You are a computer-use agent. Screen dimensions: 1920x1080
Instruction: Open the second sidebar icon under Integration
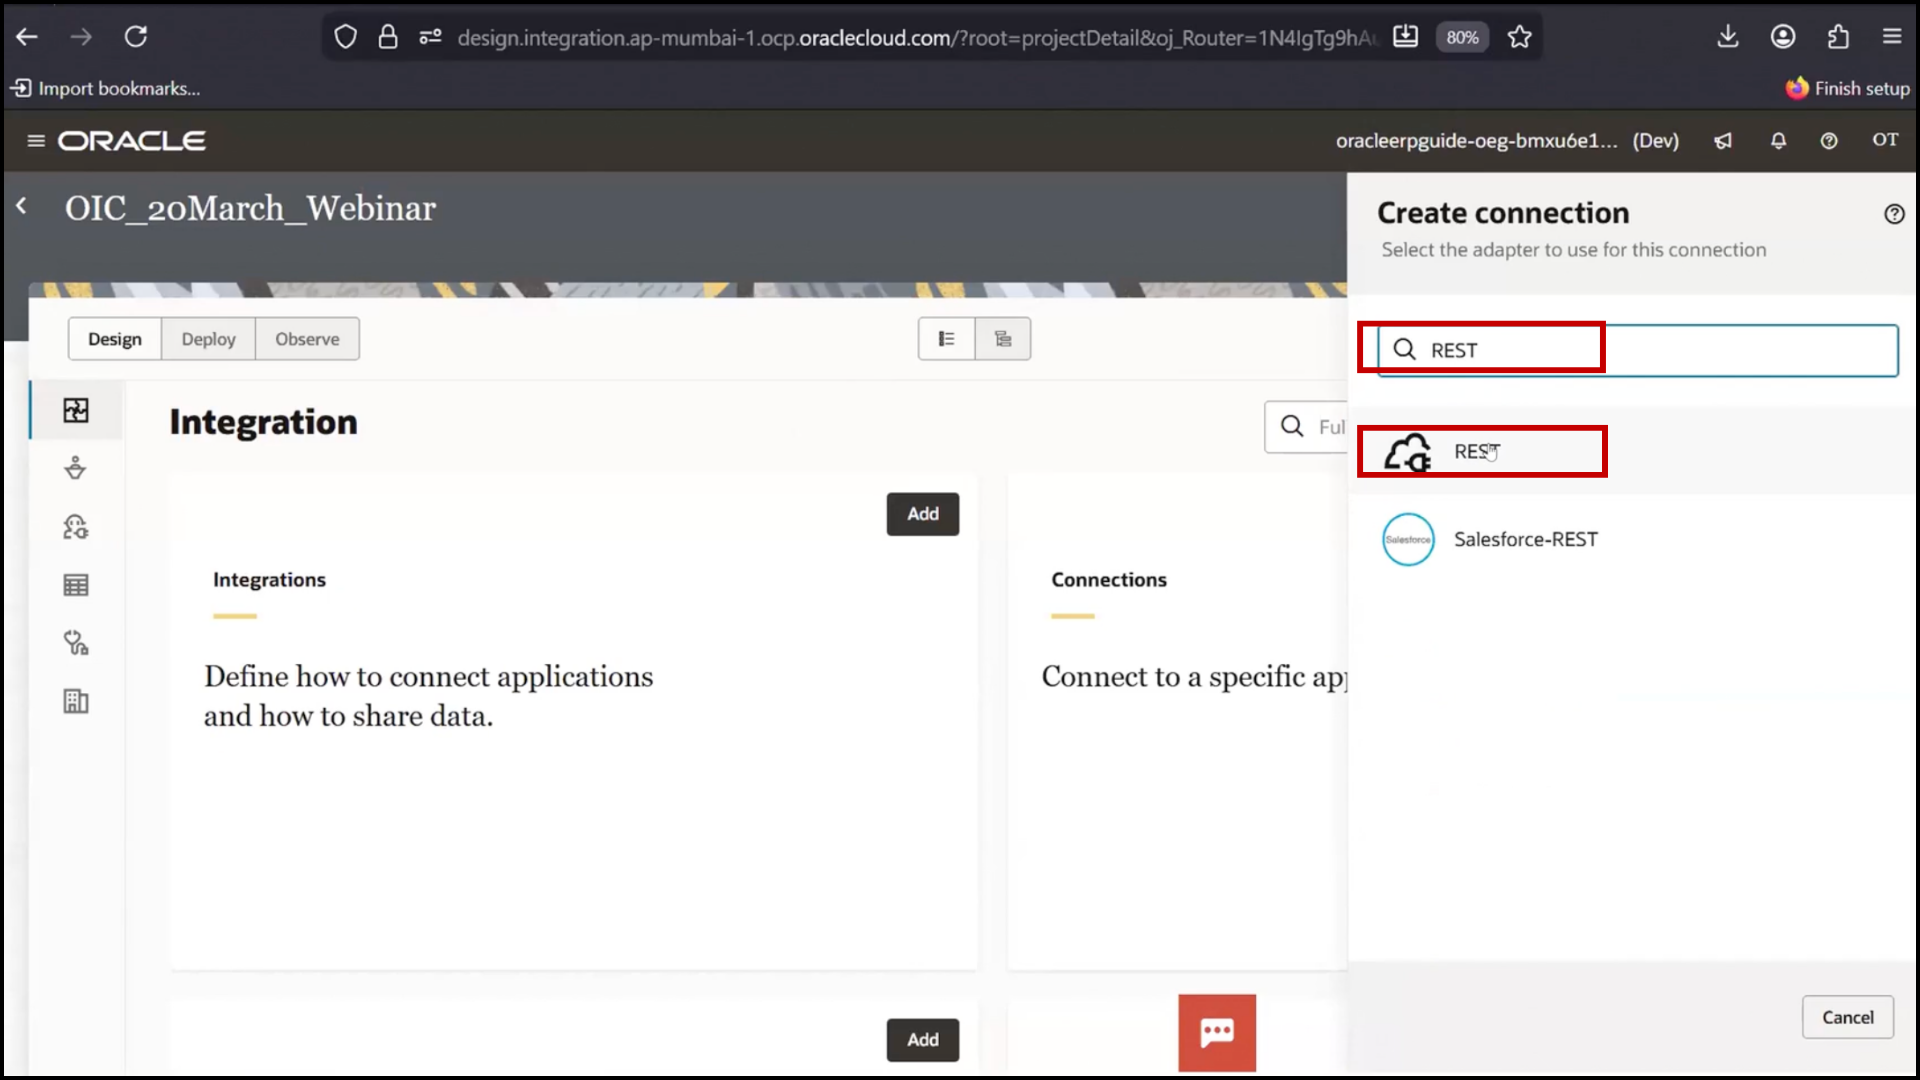tap(76, 468)
